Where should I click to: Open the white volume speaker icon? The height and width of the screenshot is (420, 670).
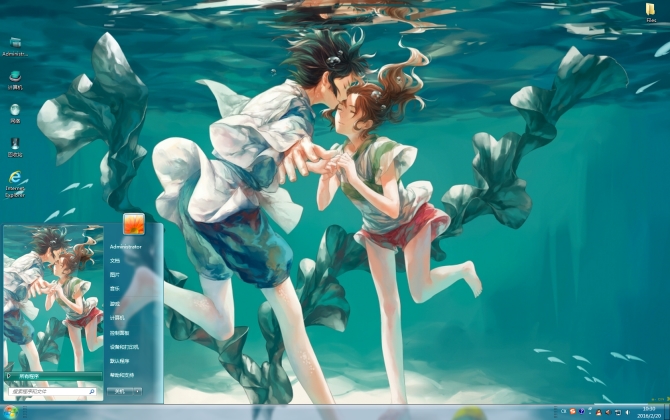627,412
